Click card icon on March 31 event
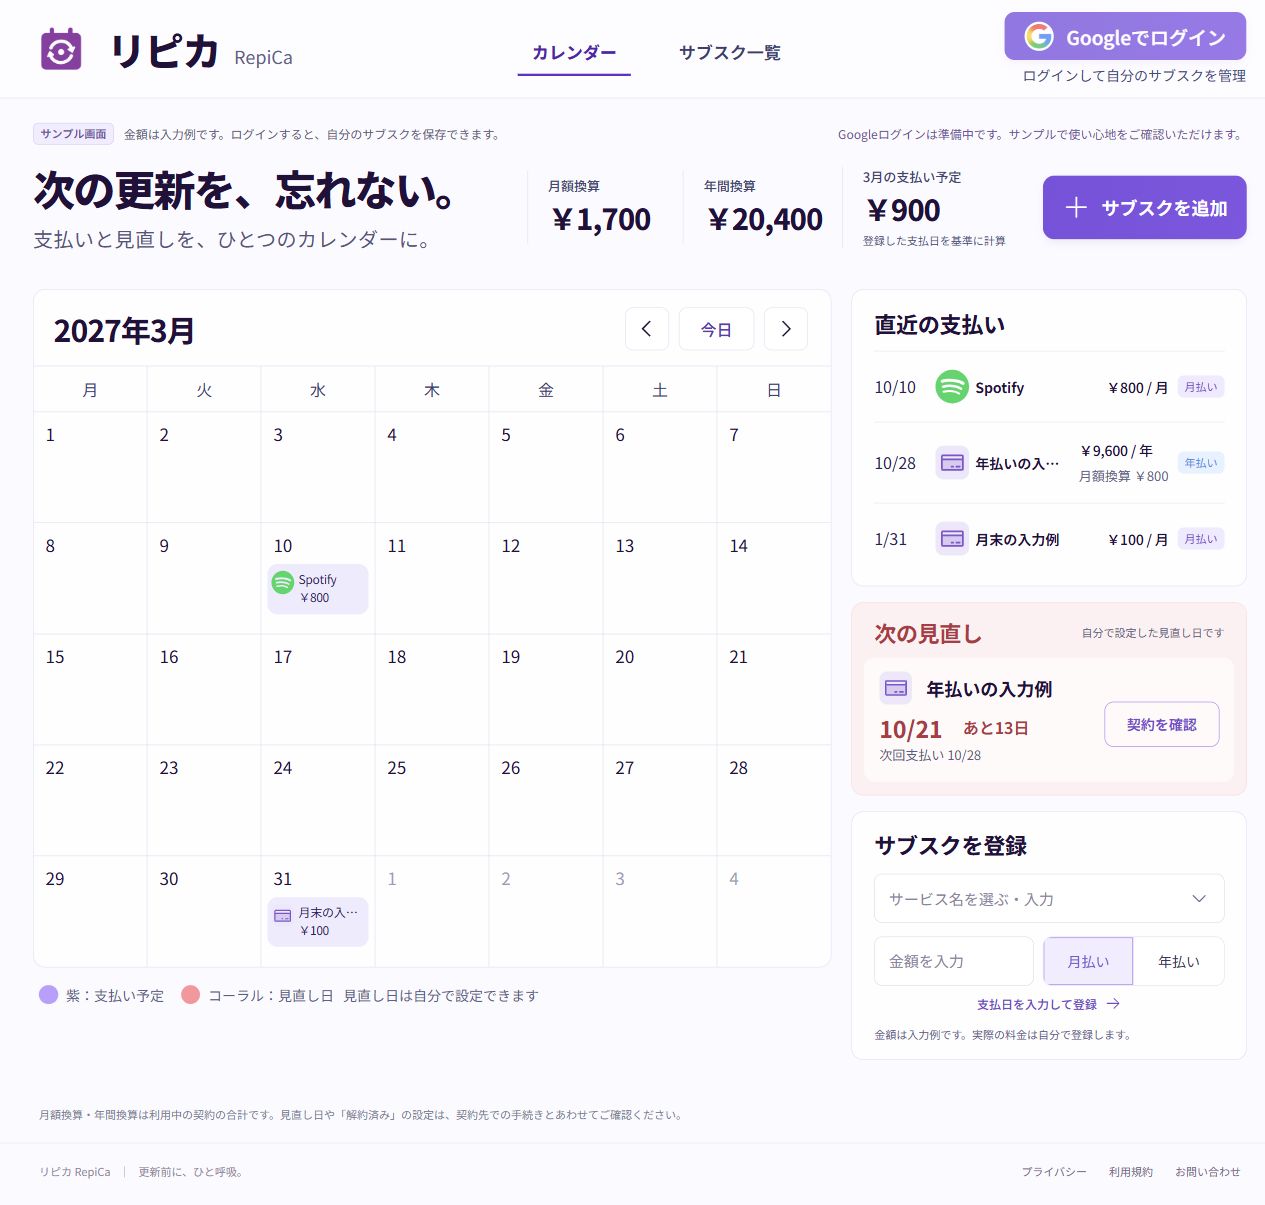1265x1205 pixels. [283, 915]
